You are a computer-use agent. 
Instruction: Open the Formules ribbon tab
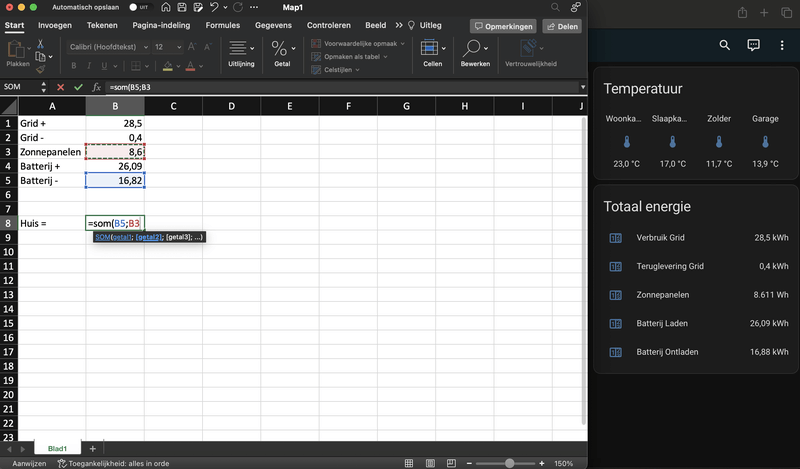[x=222, y=25]
